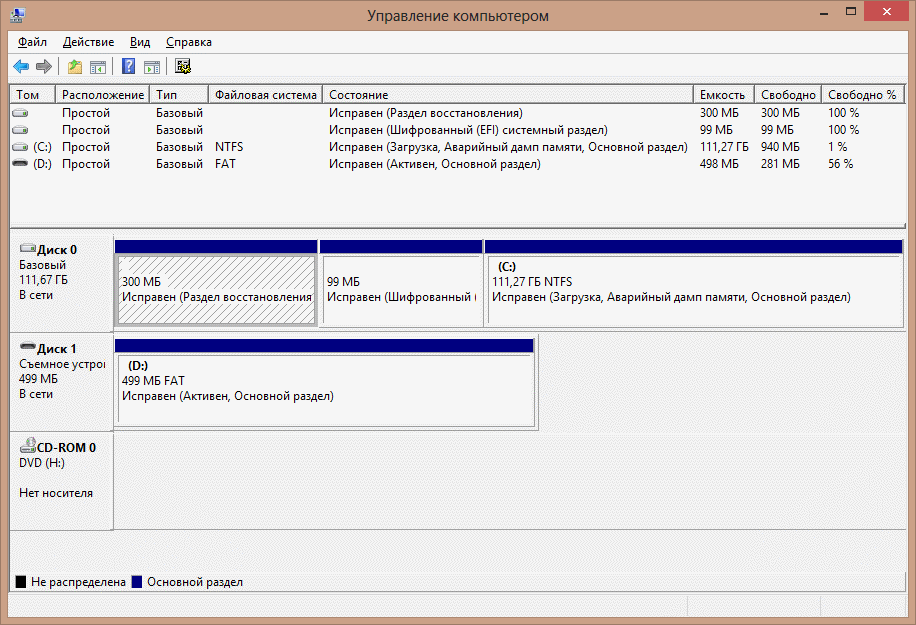Click the Съемное устройство label under Диск 1
916x625 pixels.
pos(62,364)
